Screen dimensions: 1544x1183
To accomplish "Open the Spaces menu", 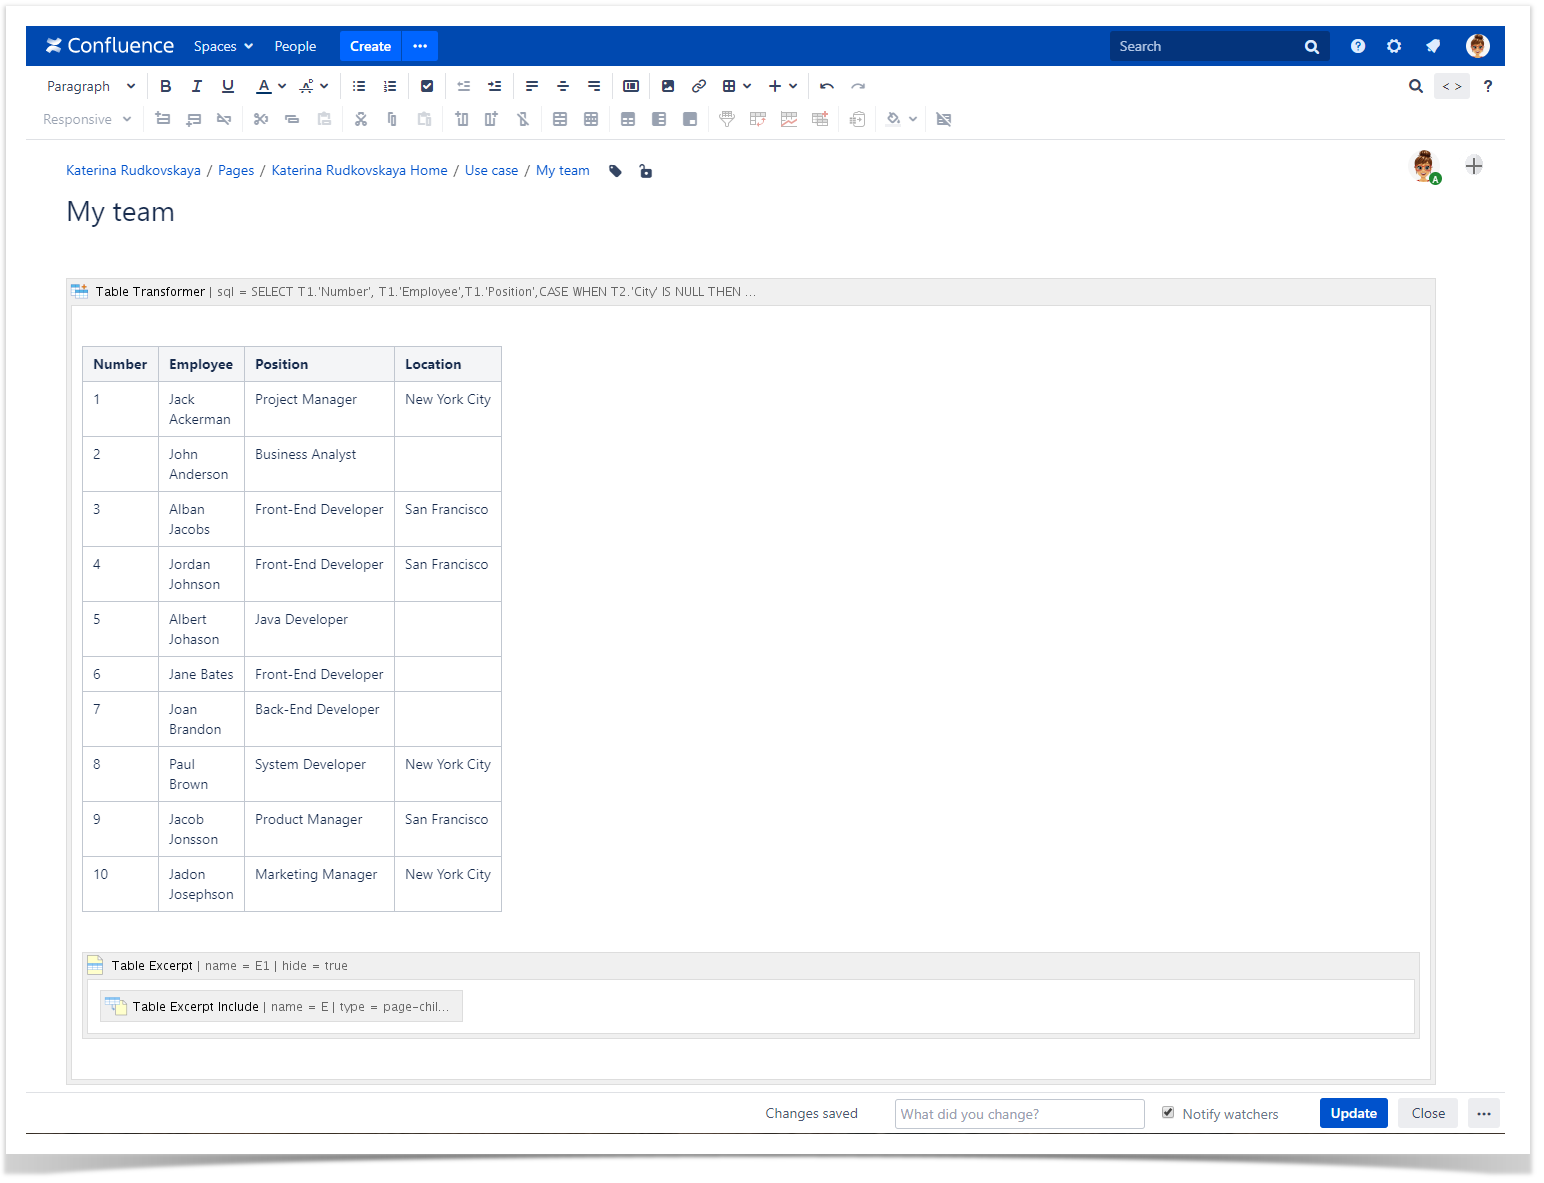I will (223, 46).
